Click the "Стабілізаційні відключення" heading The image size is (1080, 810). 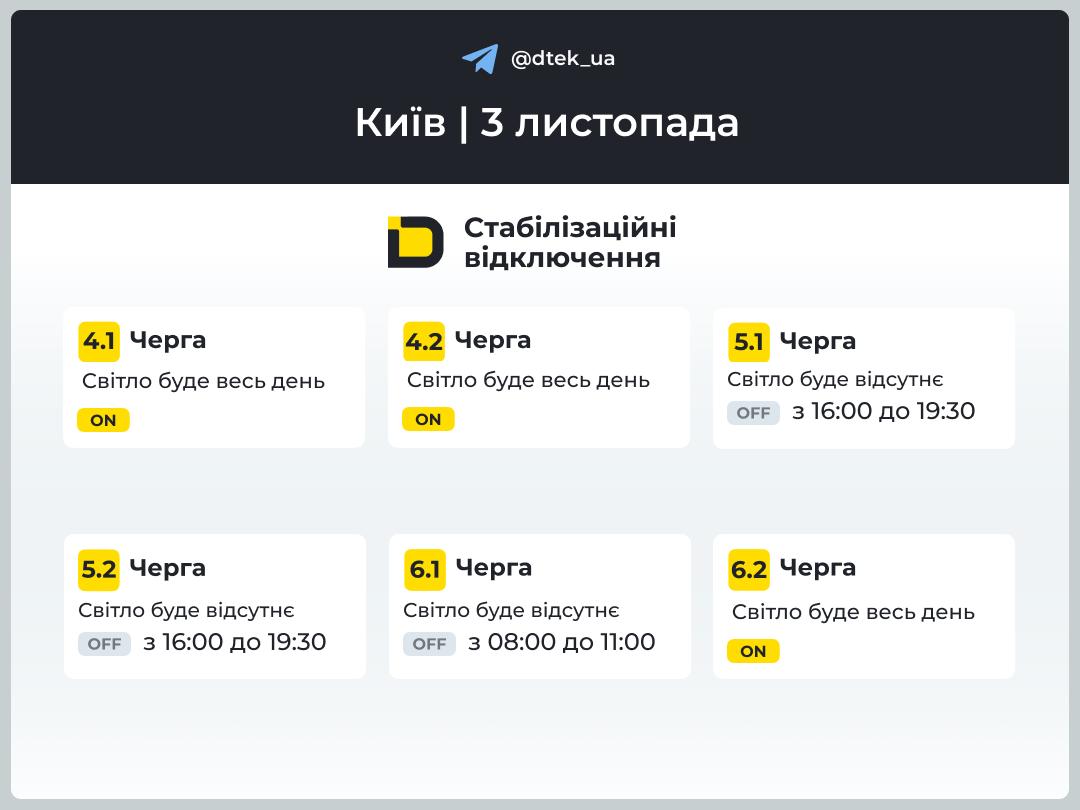coord(570,242)
